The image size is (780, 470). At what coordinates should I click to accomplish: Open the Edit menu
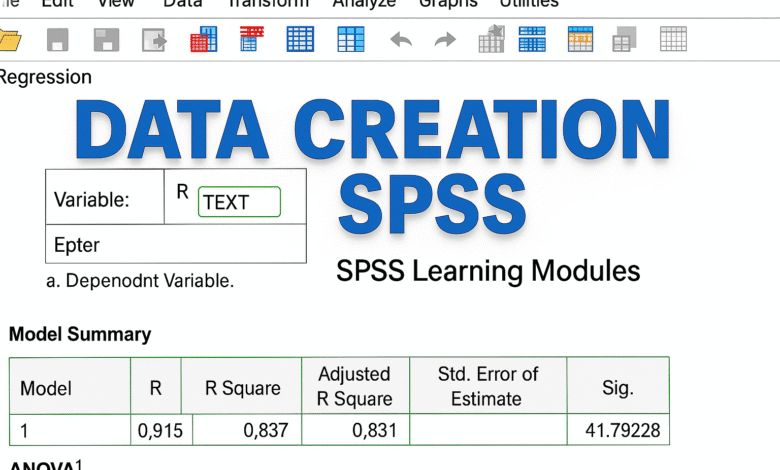point(57,3)
